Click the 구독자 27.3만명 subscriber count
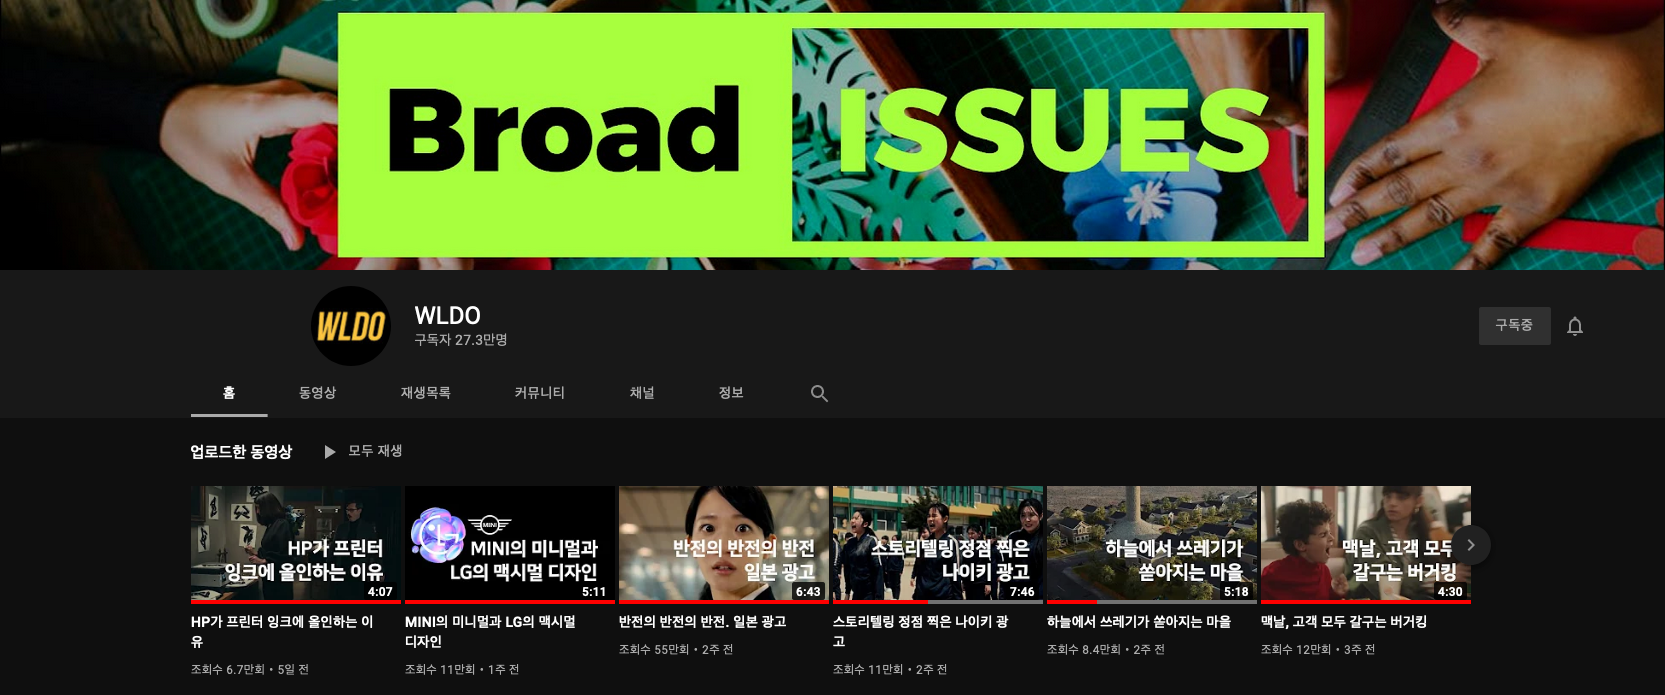This screenshot has width=1665, height=695. pyautogui.click(x=460, y=340)
